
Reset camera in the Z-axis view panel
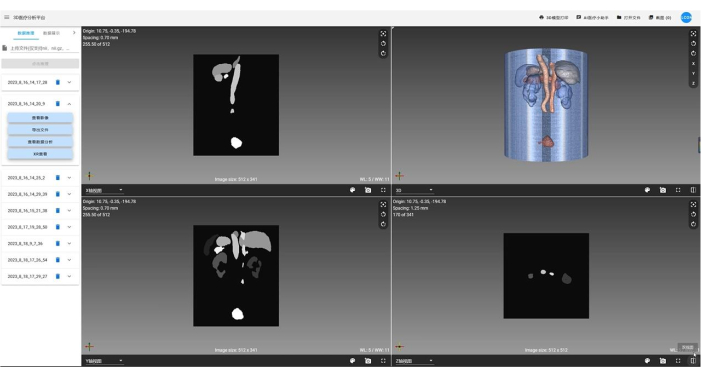[693, 204]
